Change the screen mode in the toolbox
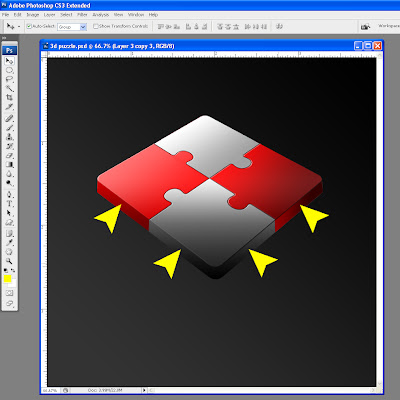400x400 pixels. (x=9, y=303)
